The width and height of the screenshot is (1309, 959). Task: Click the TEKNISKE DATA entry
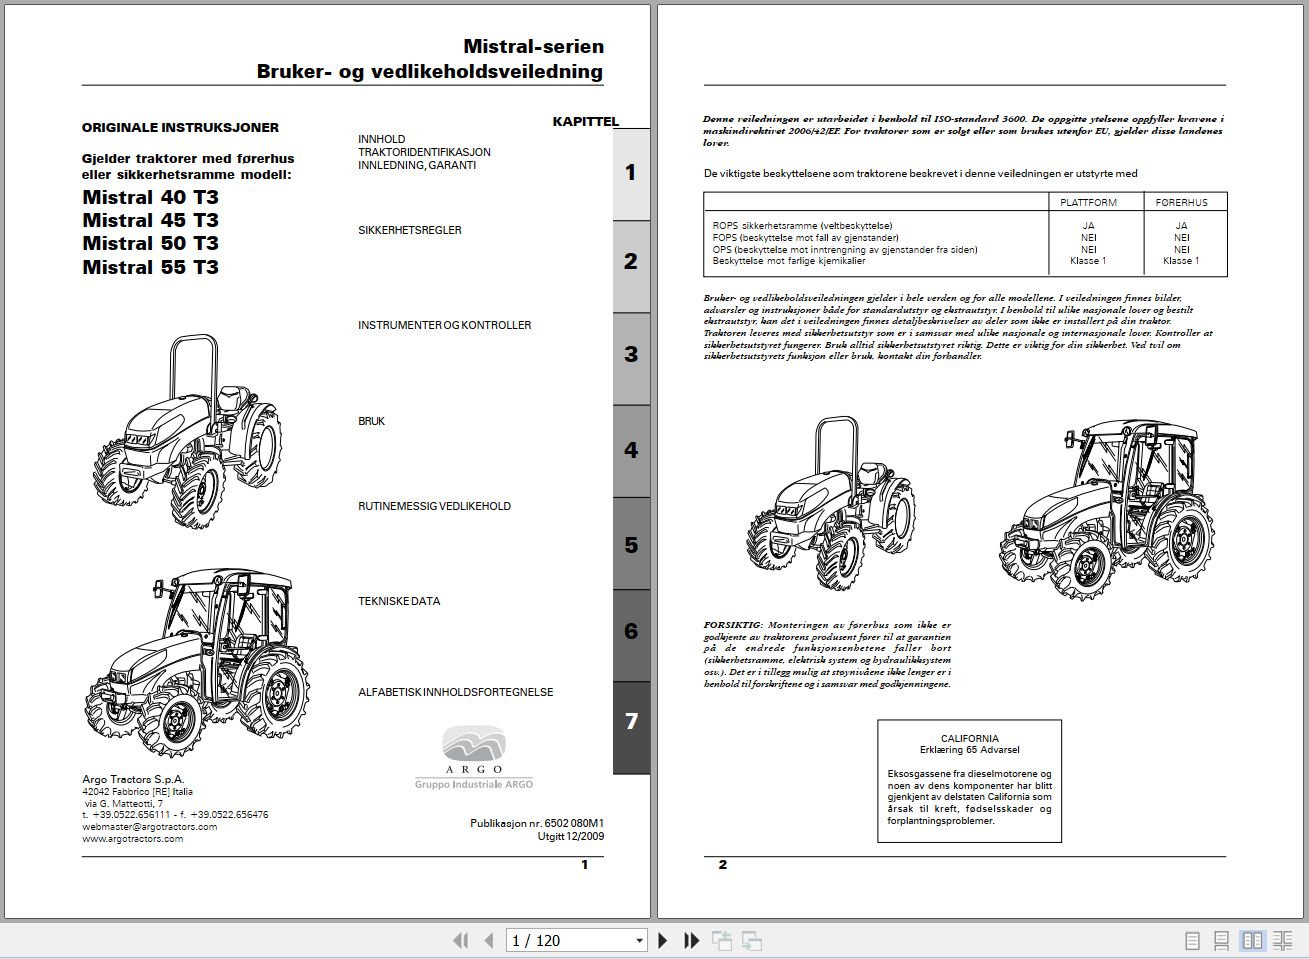[399, 601]
